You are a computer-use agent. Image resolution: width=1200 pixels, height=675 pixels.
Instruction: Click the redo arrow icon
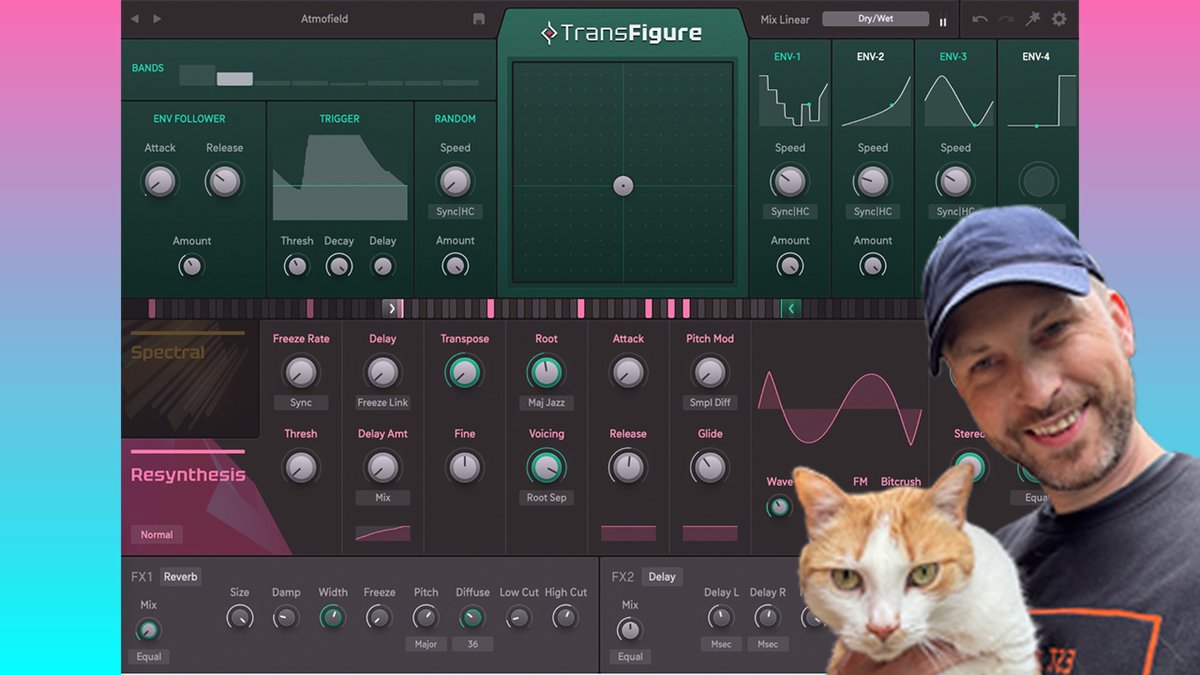[1006, 19]
